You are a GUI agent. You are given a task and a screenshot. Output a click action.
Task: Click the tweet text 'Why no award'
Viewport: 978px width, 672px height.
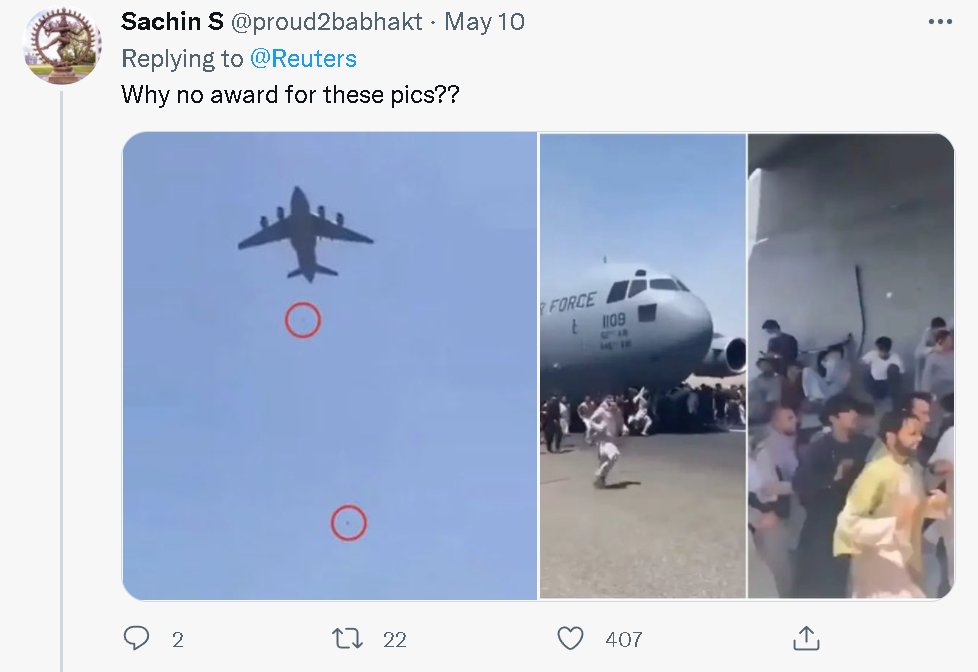click(291, 95)
